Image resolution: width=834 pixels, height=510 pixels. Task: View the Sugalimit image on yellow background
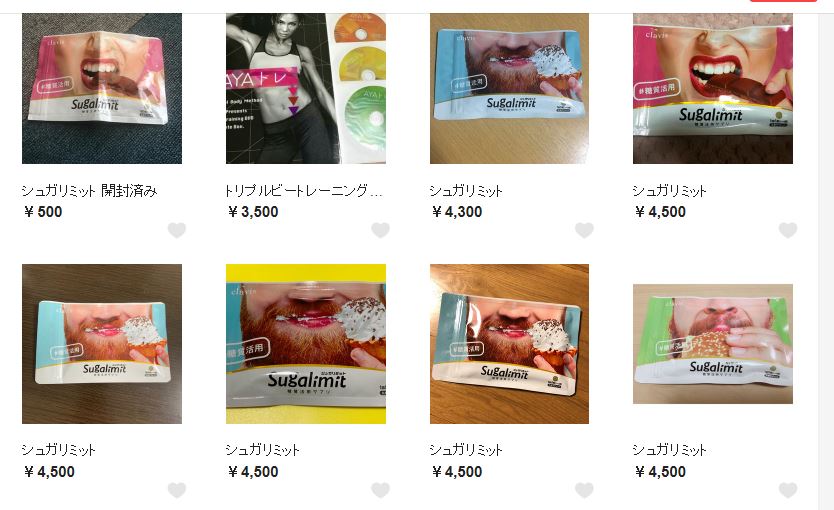point(306,344)
